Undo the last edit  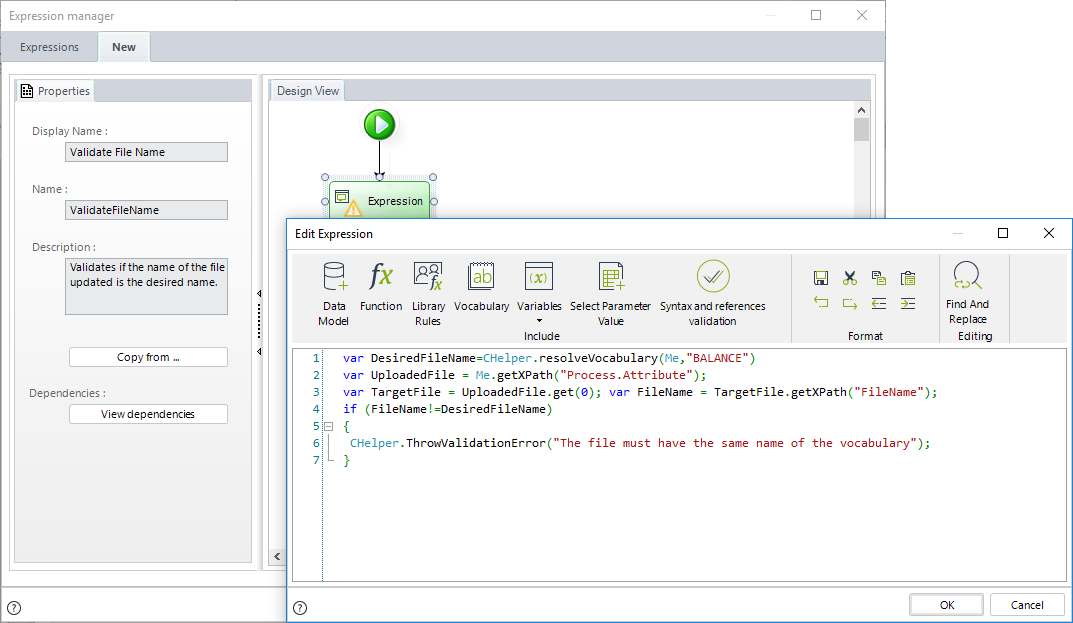[820, 303]
